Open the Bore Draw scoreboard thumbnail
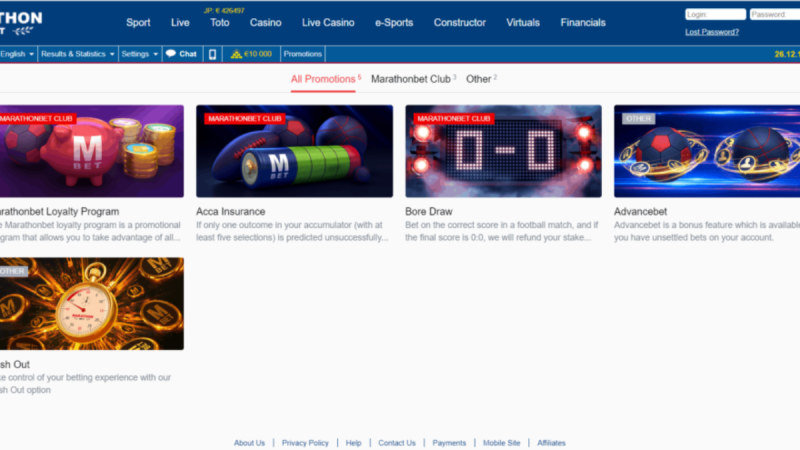The height and width of the screenshot is (450, 800). [x=504, y=151]
